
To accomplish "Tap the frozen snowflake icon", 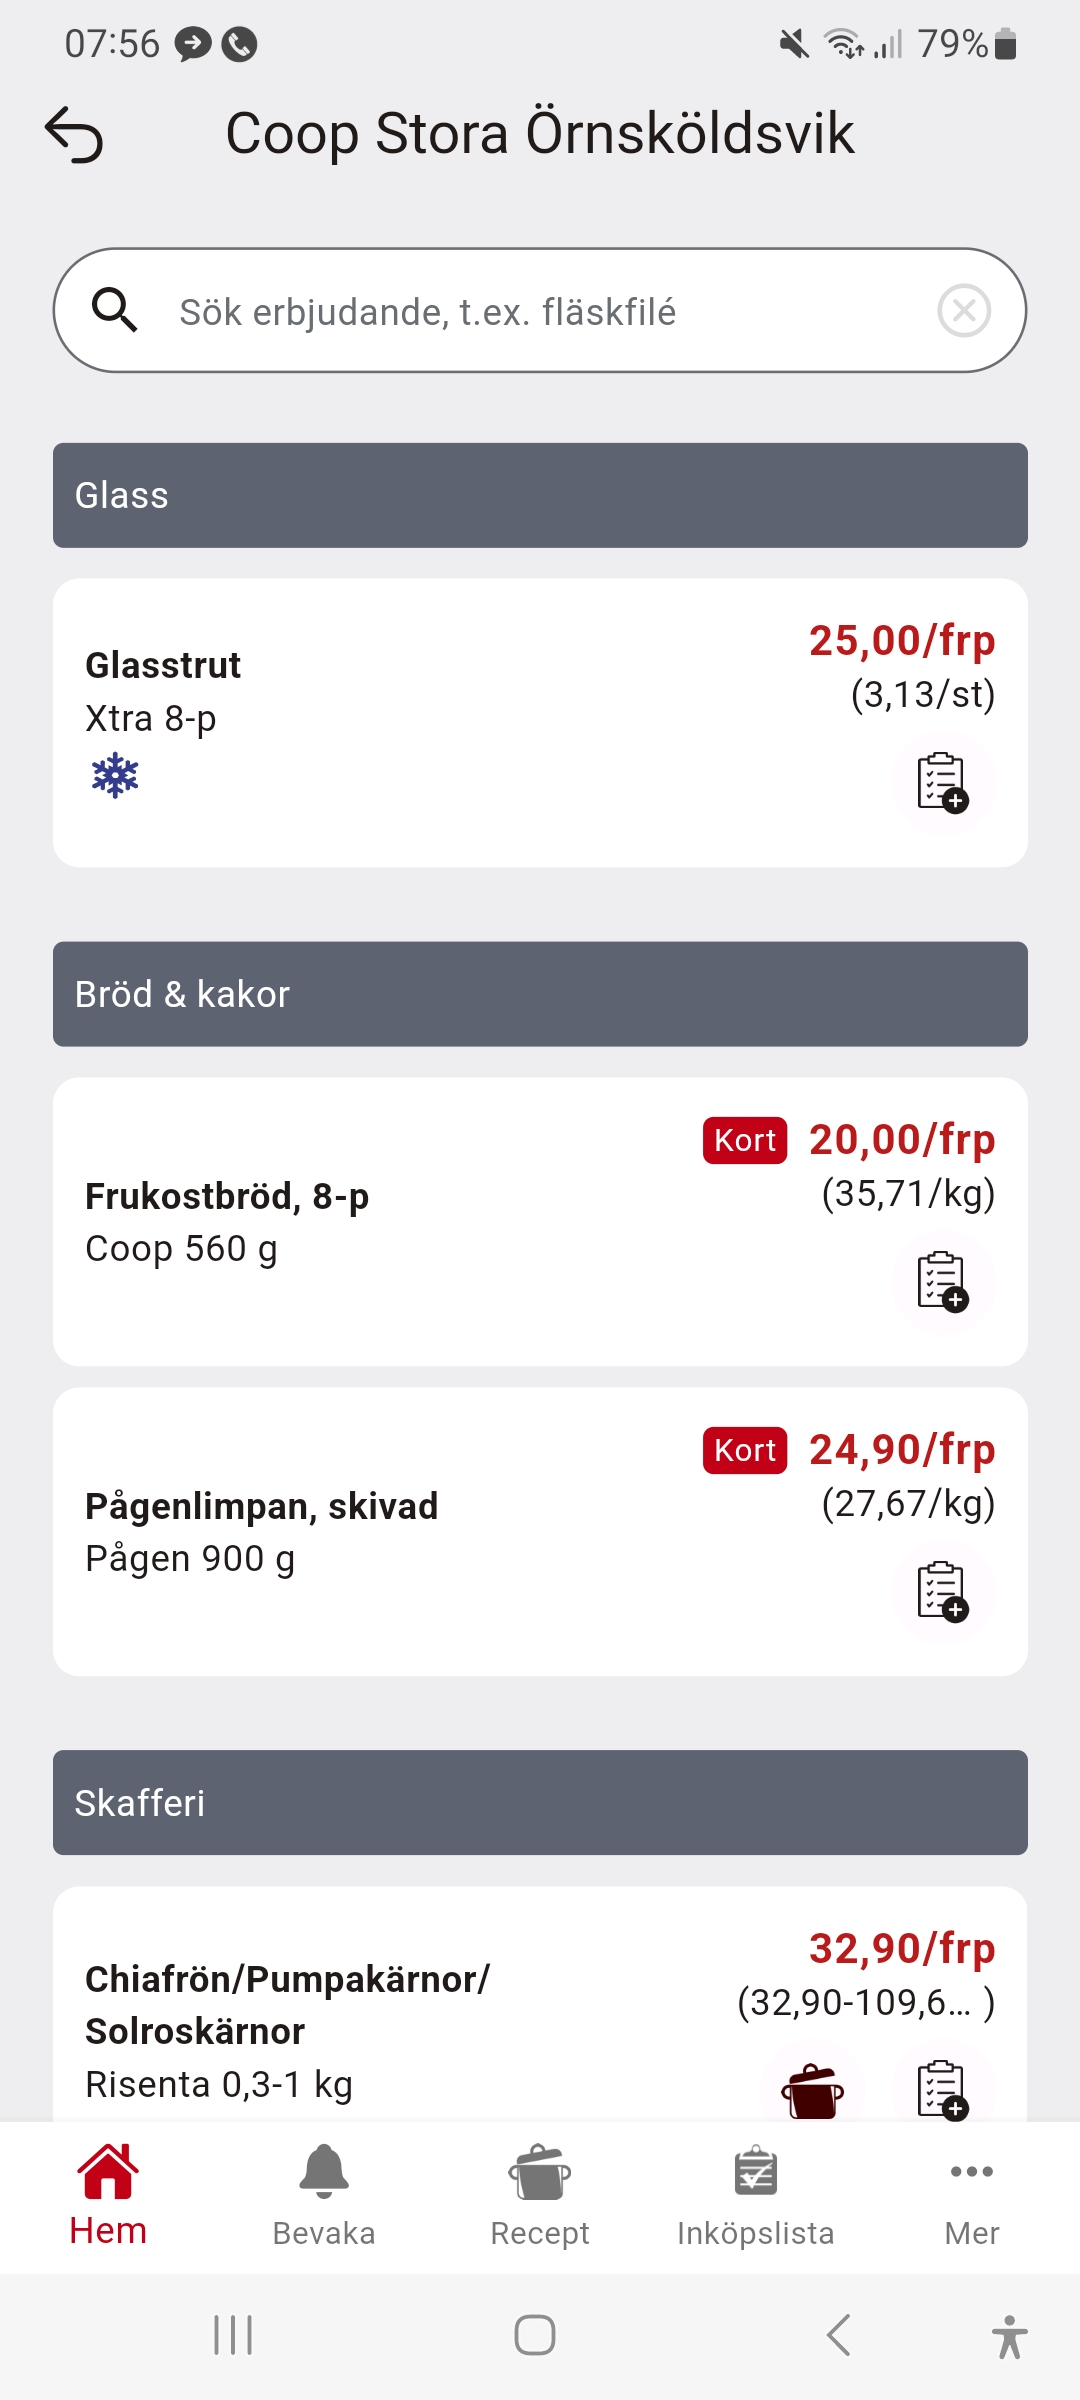I will pos(115,776).
